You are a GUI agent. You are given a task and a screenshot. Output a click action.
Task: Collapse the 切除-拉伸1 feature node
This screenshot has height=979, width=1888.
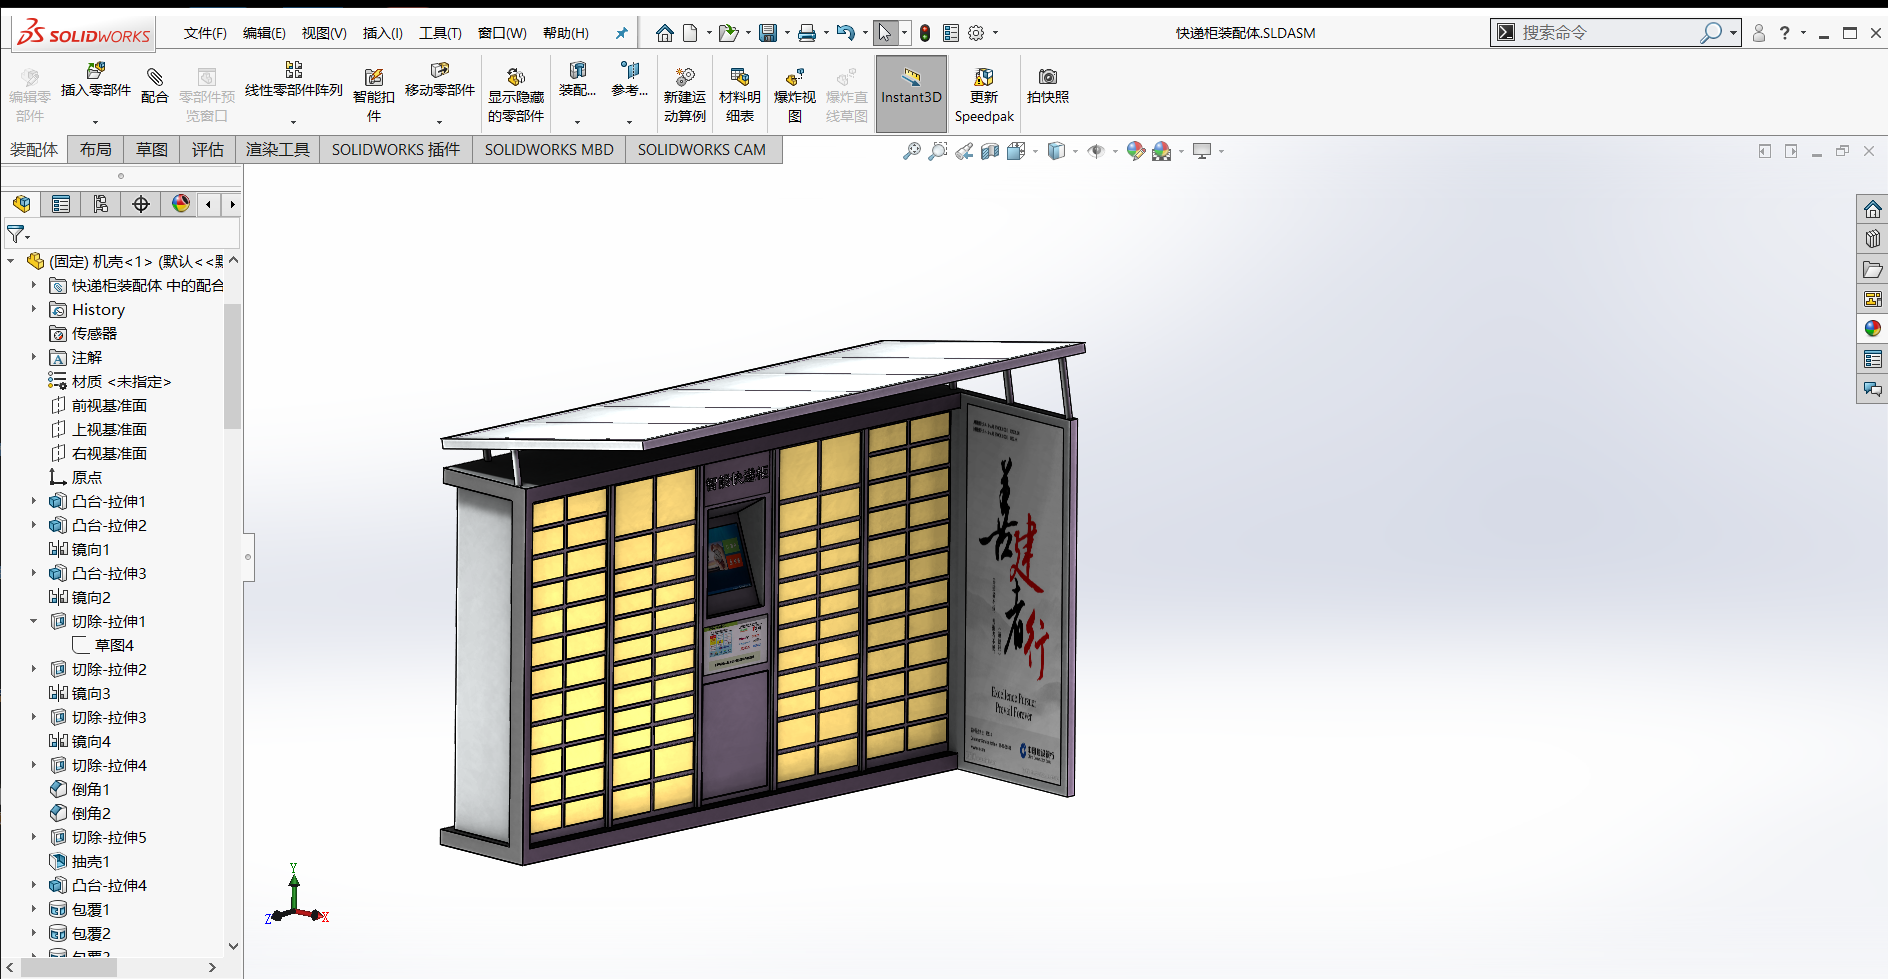tap(33, 621)
